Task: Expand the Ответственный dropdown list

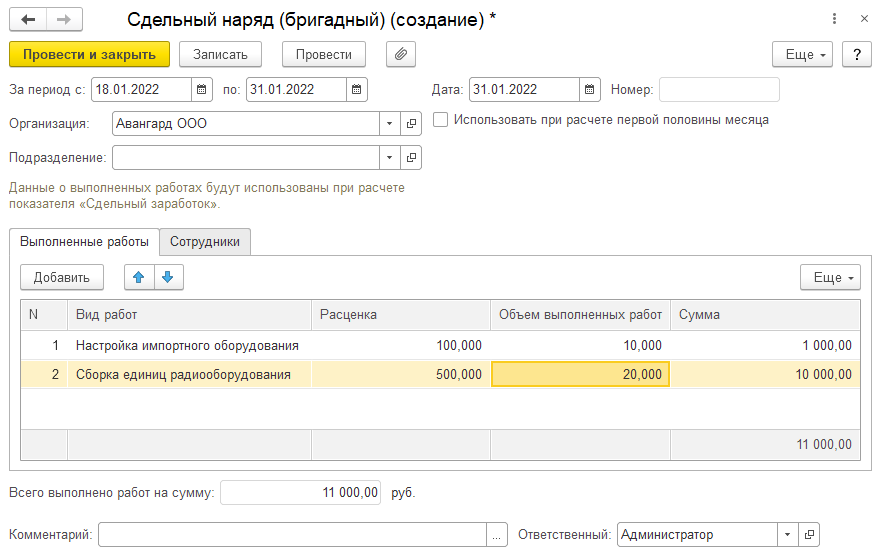Action: tap(787, 535)
